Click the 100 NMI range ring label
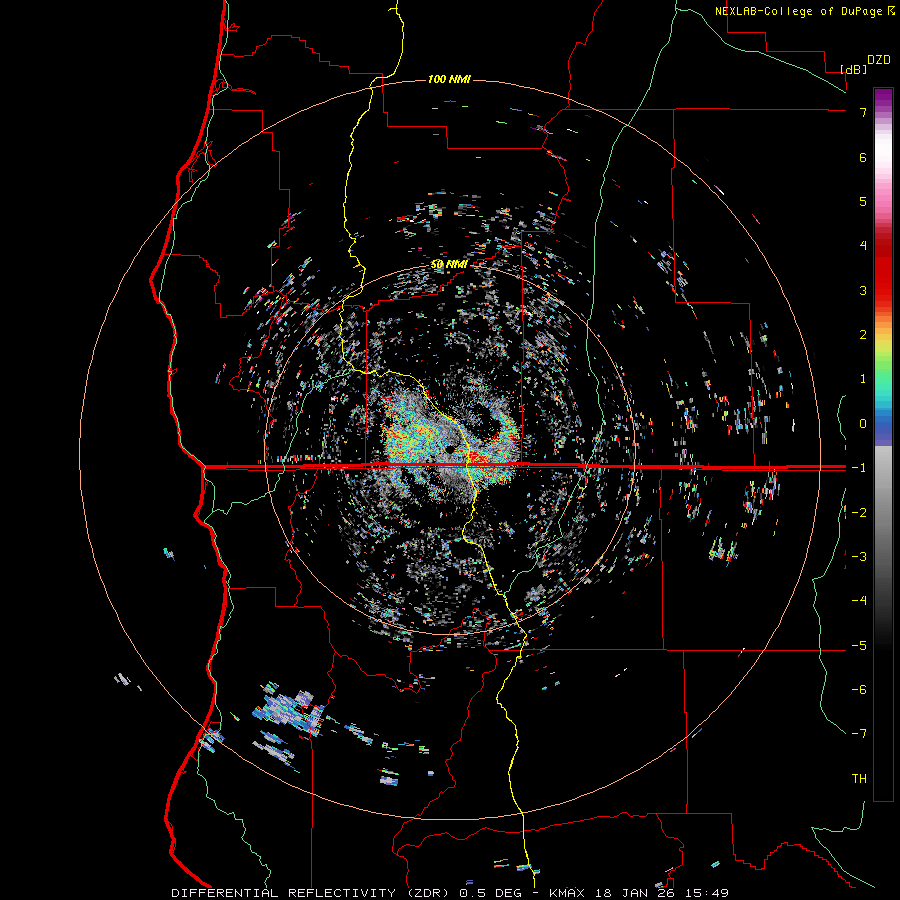900x900 pixels. pyautogui.click(x=449, y=79)
